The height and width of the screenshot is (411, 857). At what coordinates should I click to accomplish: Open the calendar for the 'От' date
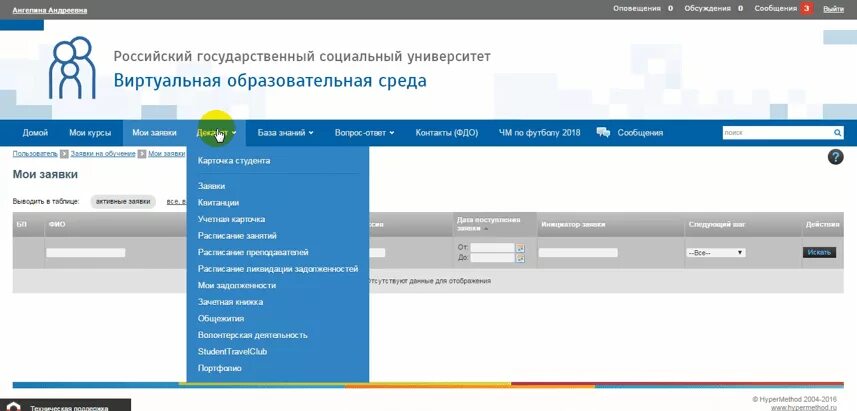(x=520, y=248)
